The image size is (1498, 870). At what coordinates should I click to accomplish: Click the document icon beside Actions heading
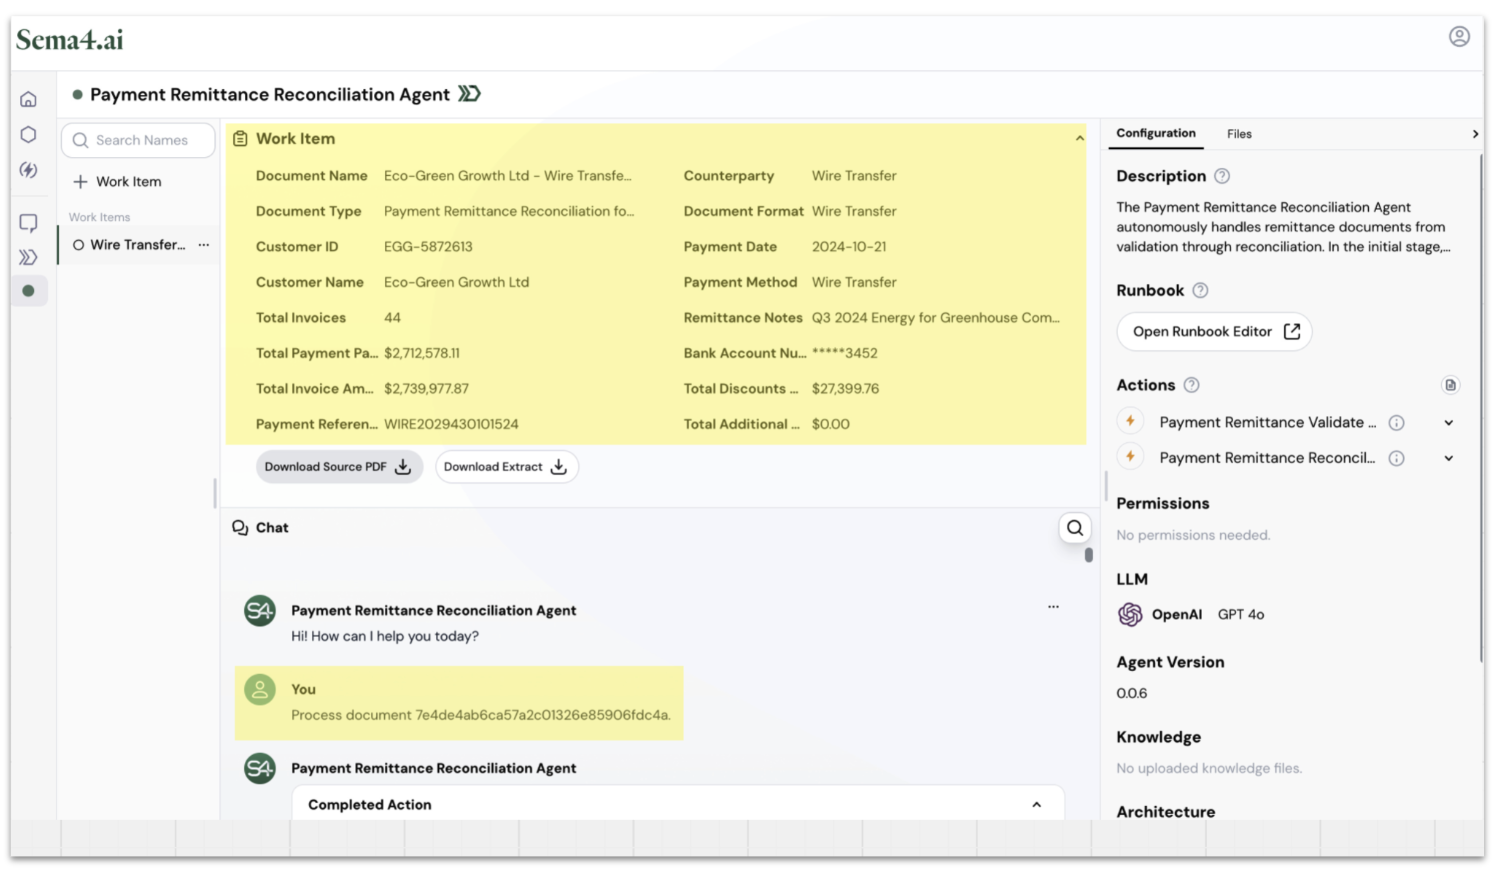1451,385
